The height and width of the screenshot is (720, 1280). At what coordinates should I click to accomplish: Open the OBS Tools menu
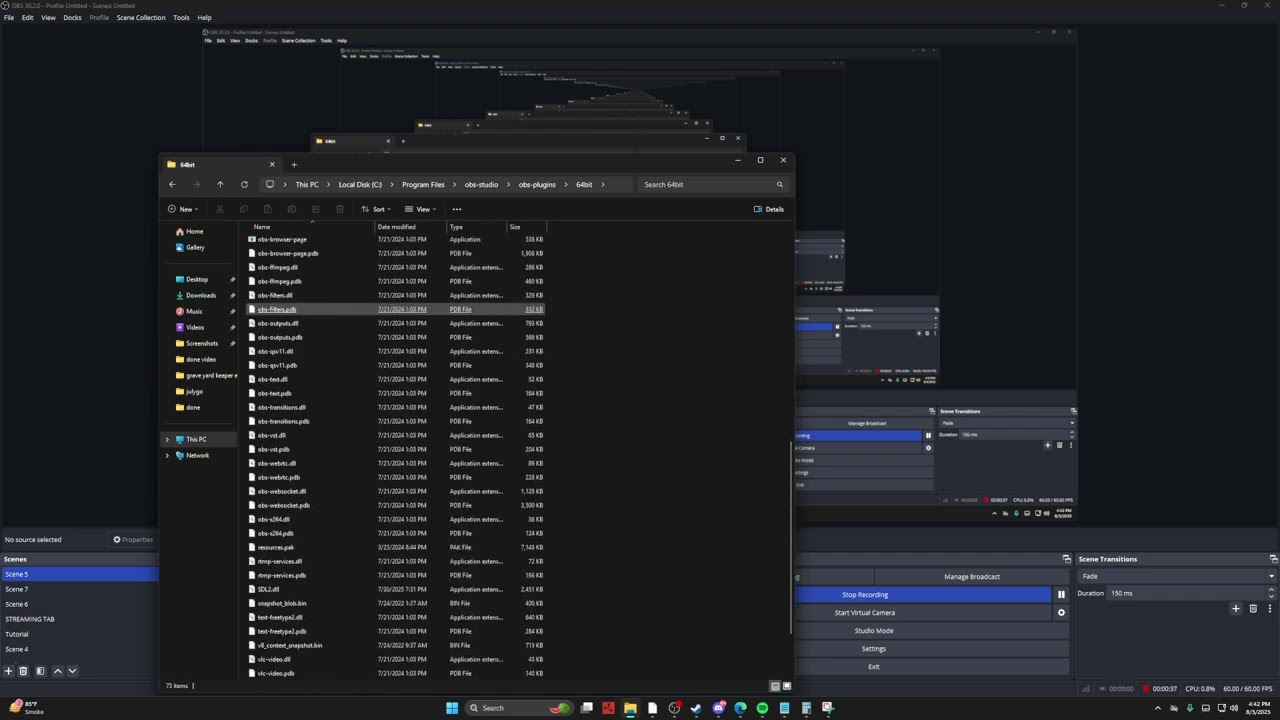tap(181, 18)
